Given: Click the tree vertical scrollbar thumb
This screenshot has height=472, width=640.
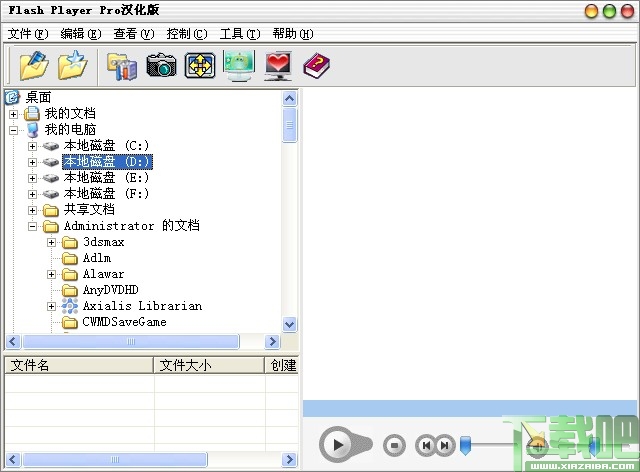Looking at the screenshot, I should tap(289, 125).
